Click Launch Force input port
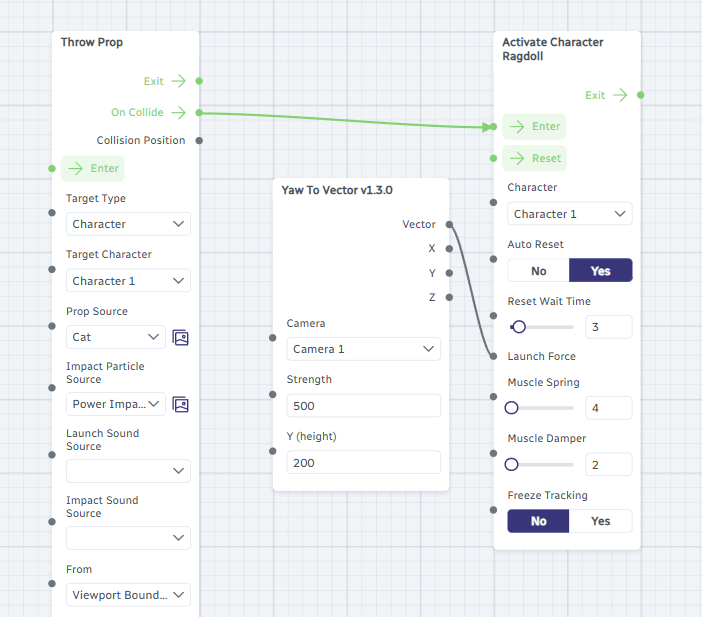 tap(493, 356)
